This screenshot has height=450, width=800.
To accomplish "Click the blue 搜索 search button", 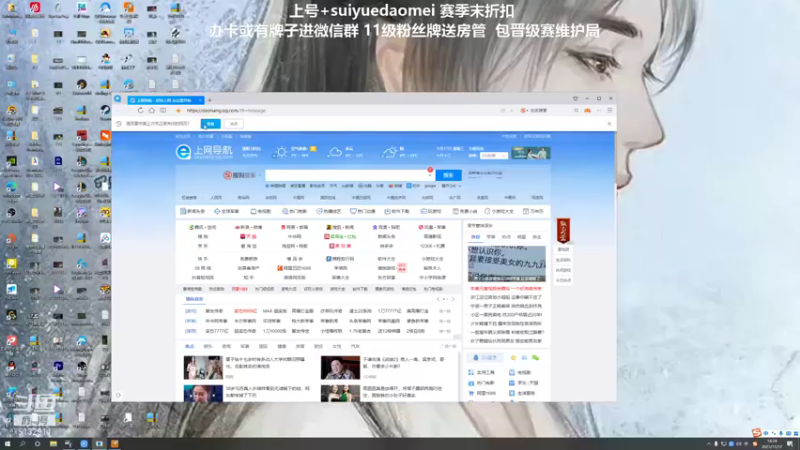I will [x=448, y=175].
